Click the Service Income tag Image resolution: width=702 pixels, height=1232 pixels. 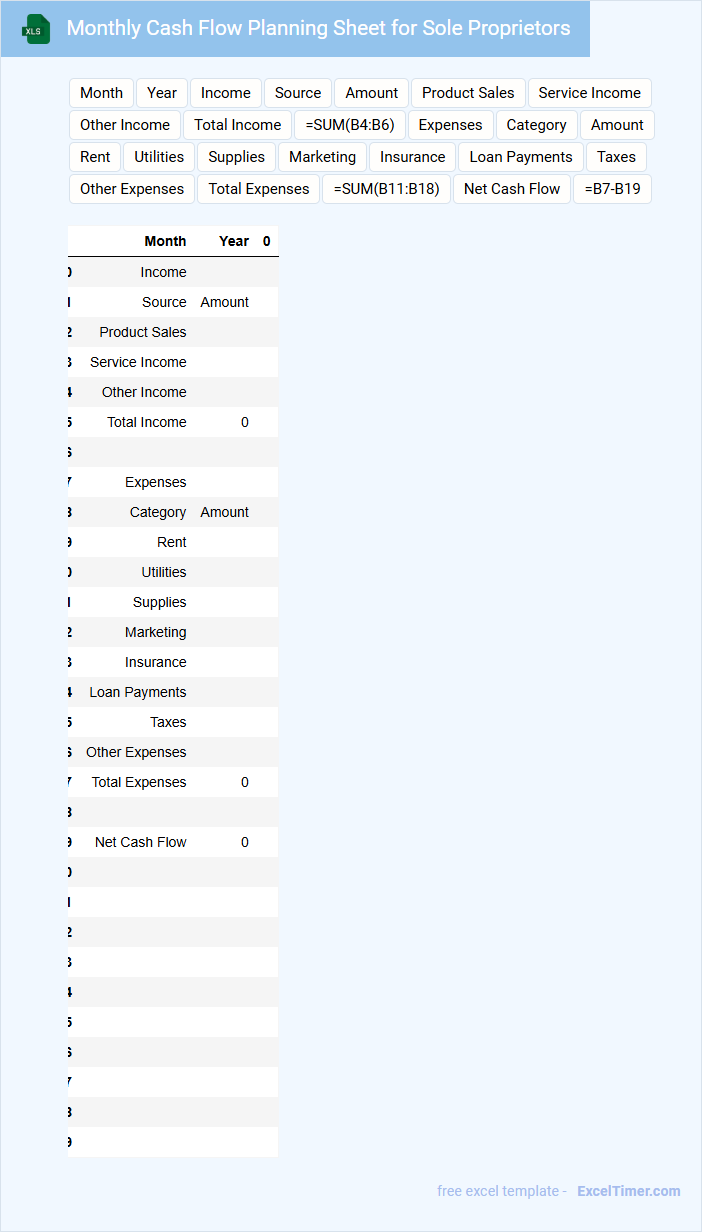(589, 93)
